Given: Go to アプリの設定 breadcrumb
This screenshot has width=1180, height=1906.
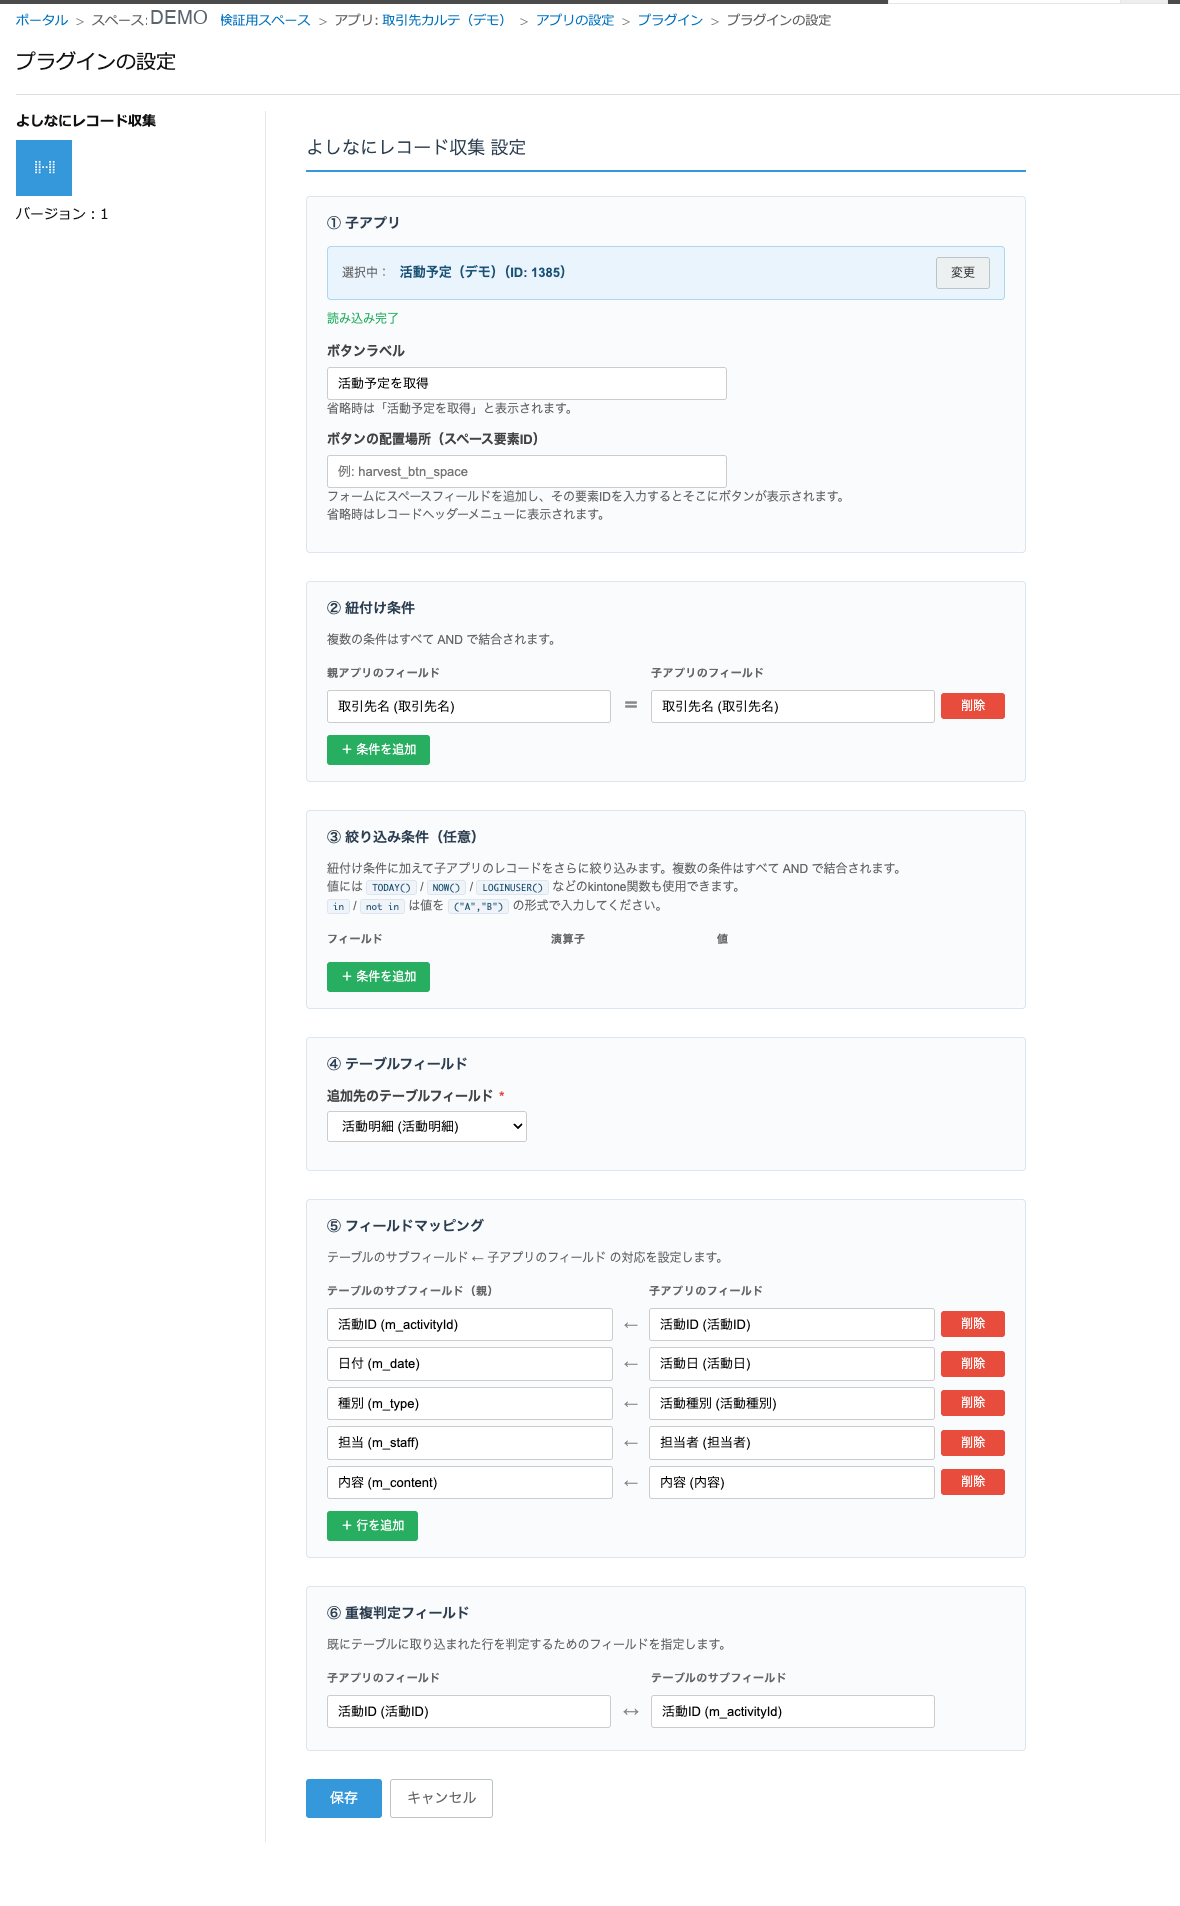Looking at the screenshot, I should pos(575,20).
